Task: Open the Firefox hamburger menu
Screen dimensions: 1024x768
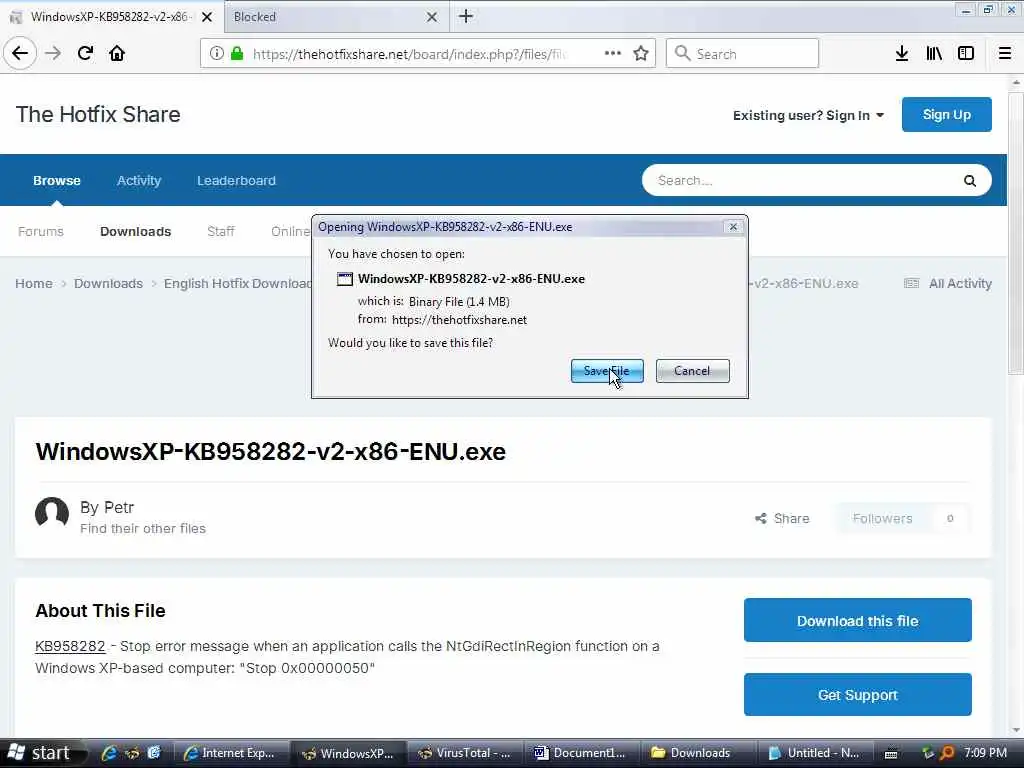Action: click(1004, 54)
